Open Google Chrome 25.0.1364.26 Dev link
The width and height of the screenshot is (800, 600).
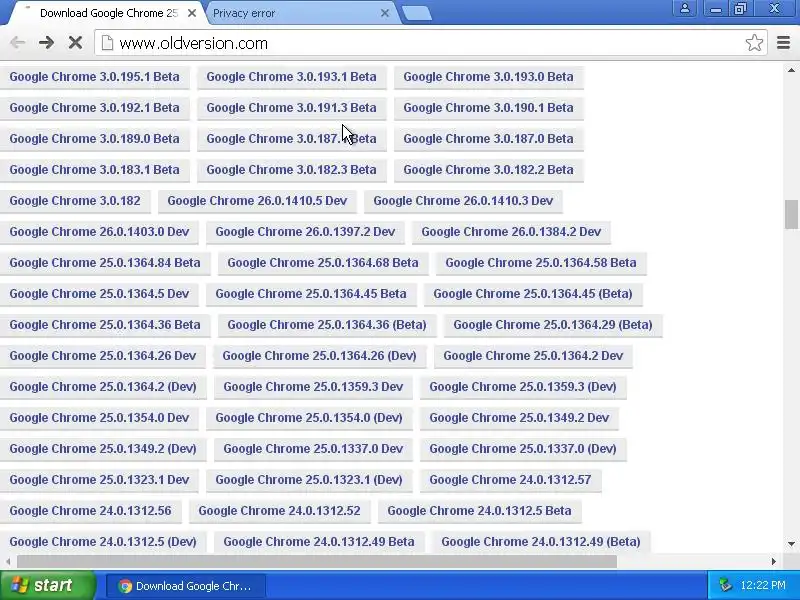click(x=103, y=356)
